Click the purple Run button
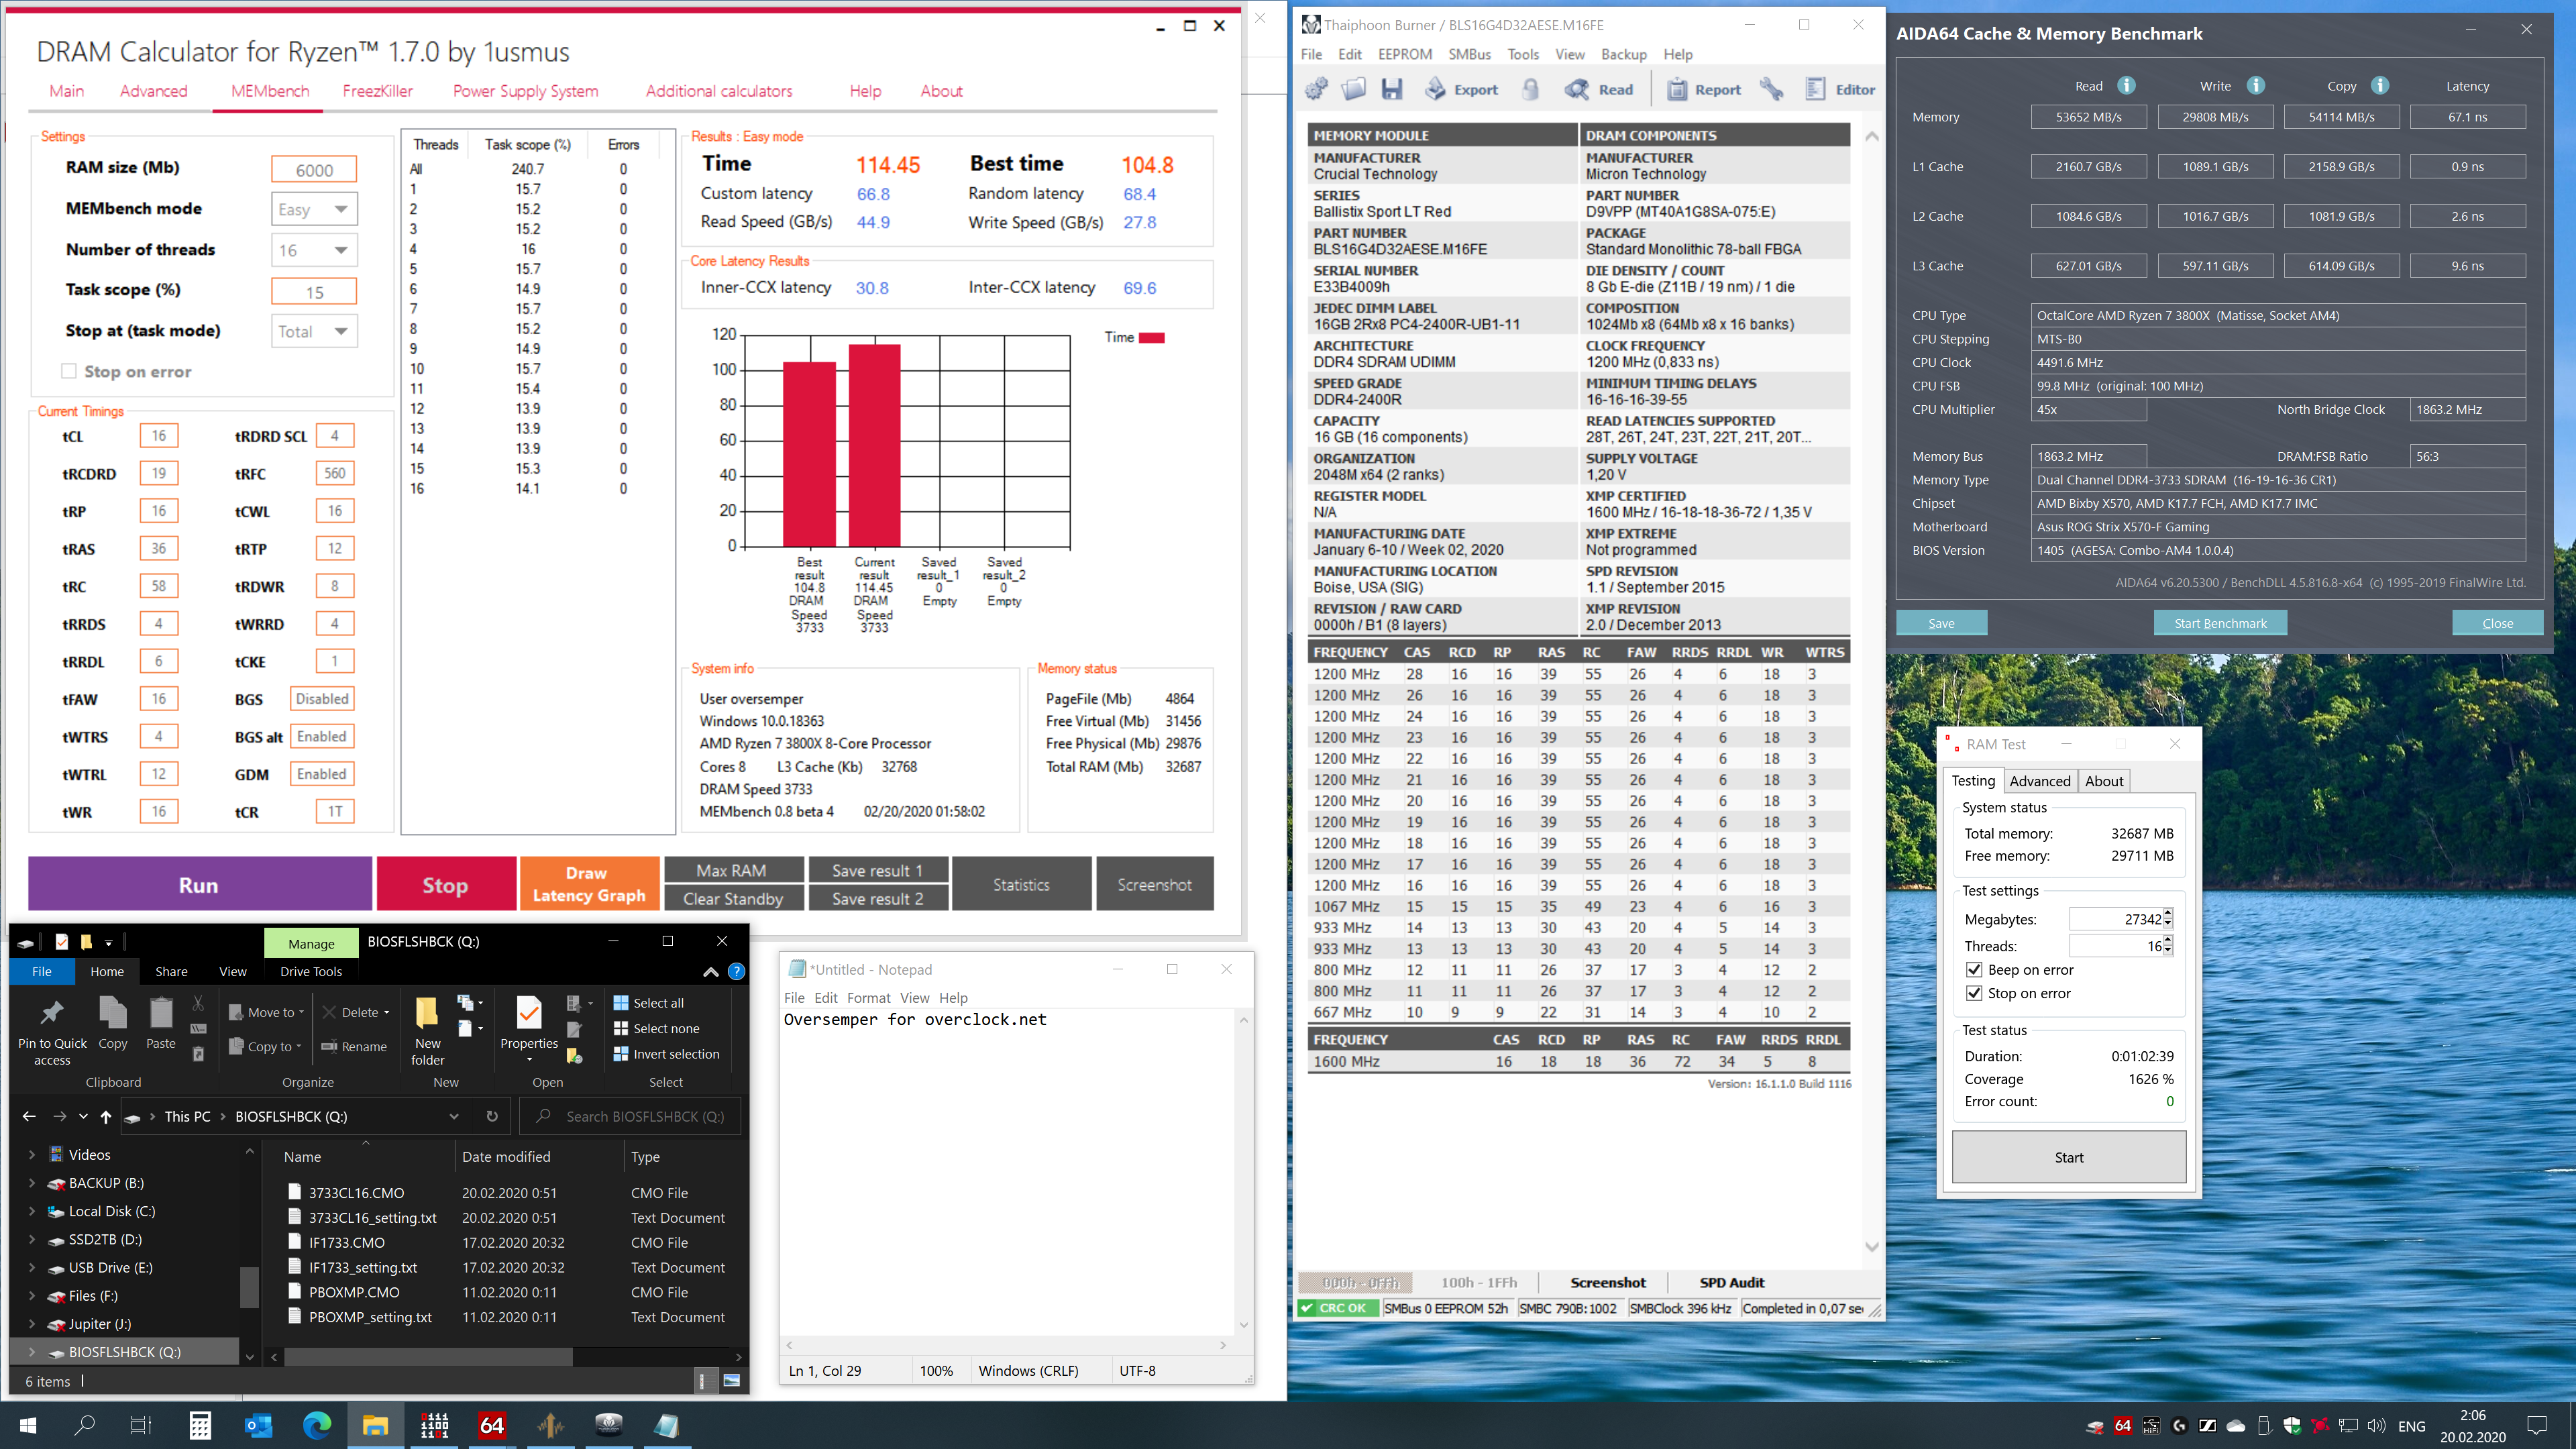 click(199, 884)
